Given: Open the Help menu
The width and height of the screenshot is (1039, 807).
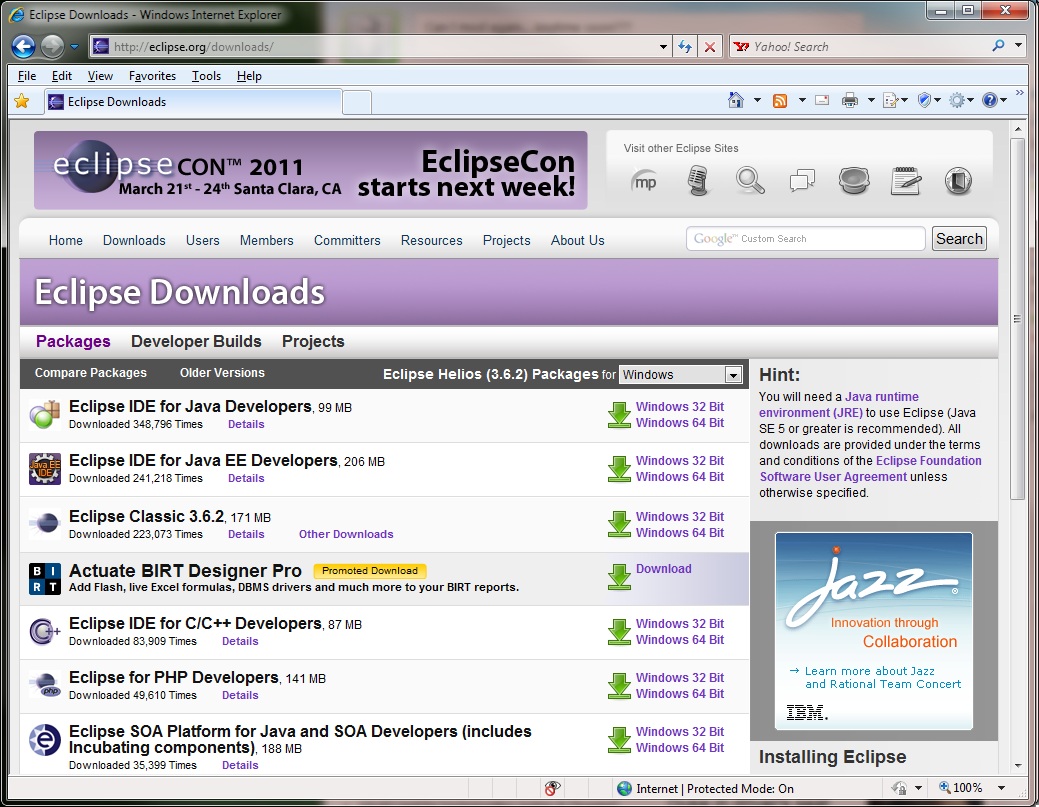Looking at the screenshot, I should [249, 76].
